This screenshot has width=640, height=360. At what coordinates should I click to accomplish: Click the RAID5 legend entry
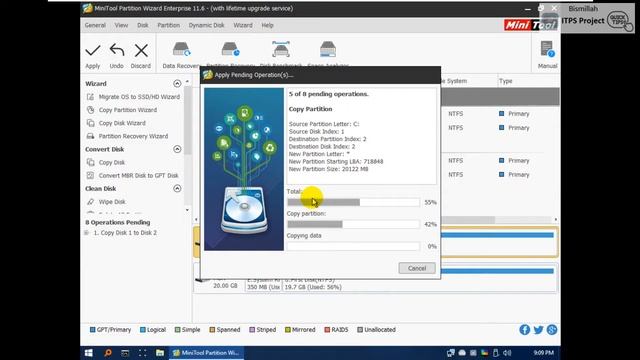336,330
